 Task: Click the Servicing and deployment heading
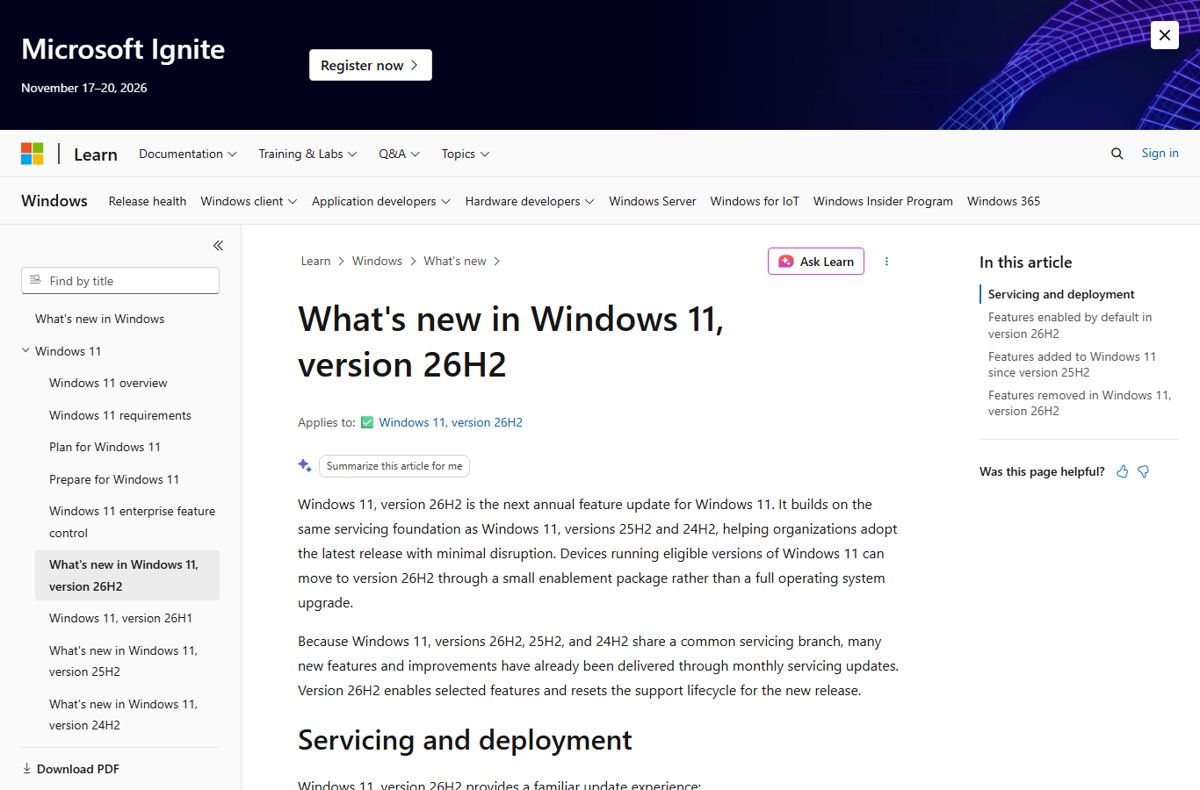(x=465, y=740)
